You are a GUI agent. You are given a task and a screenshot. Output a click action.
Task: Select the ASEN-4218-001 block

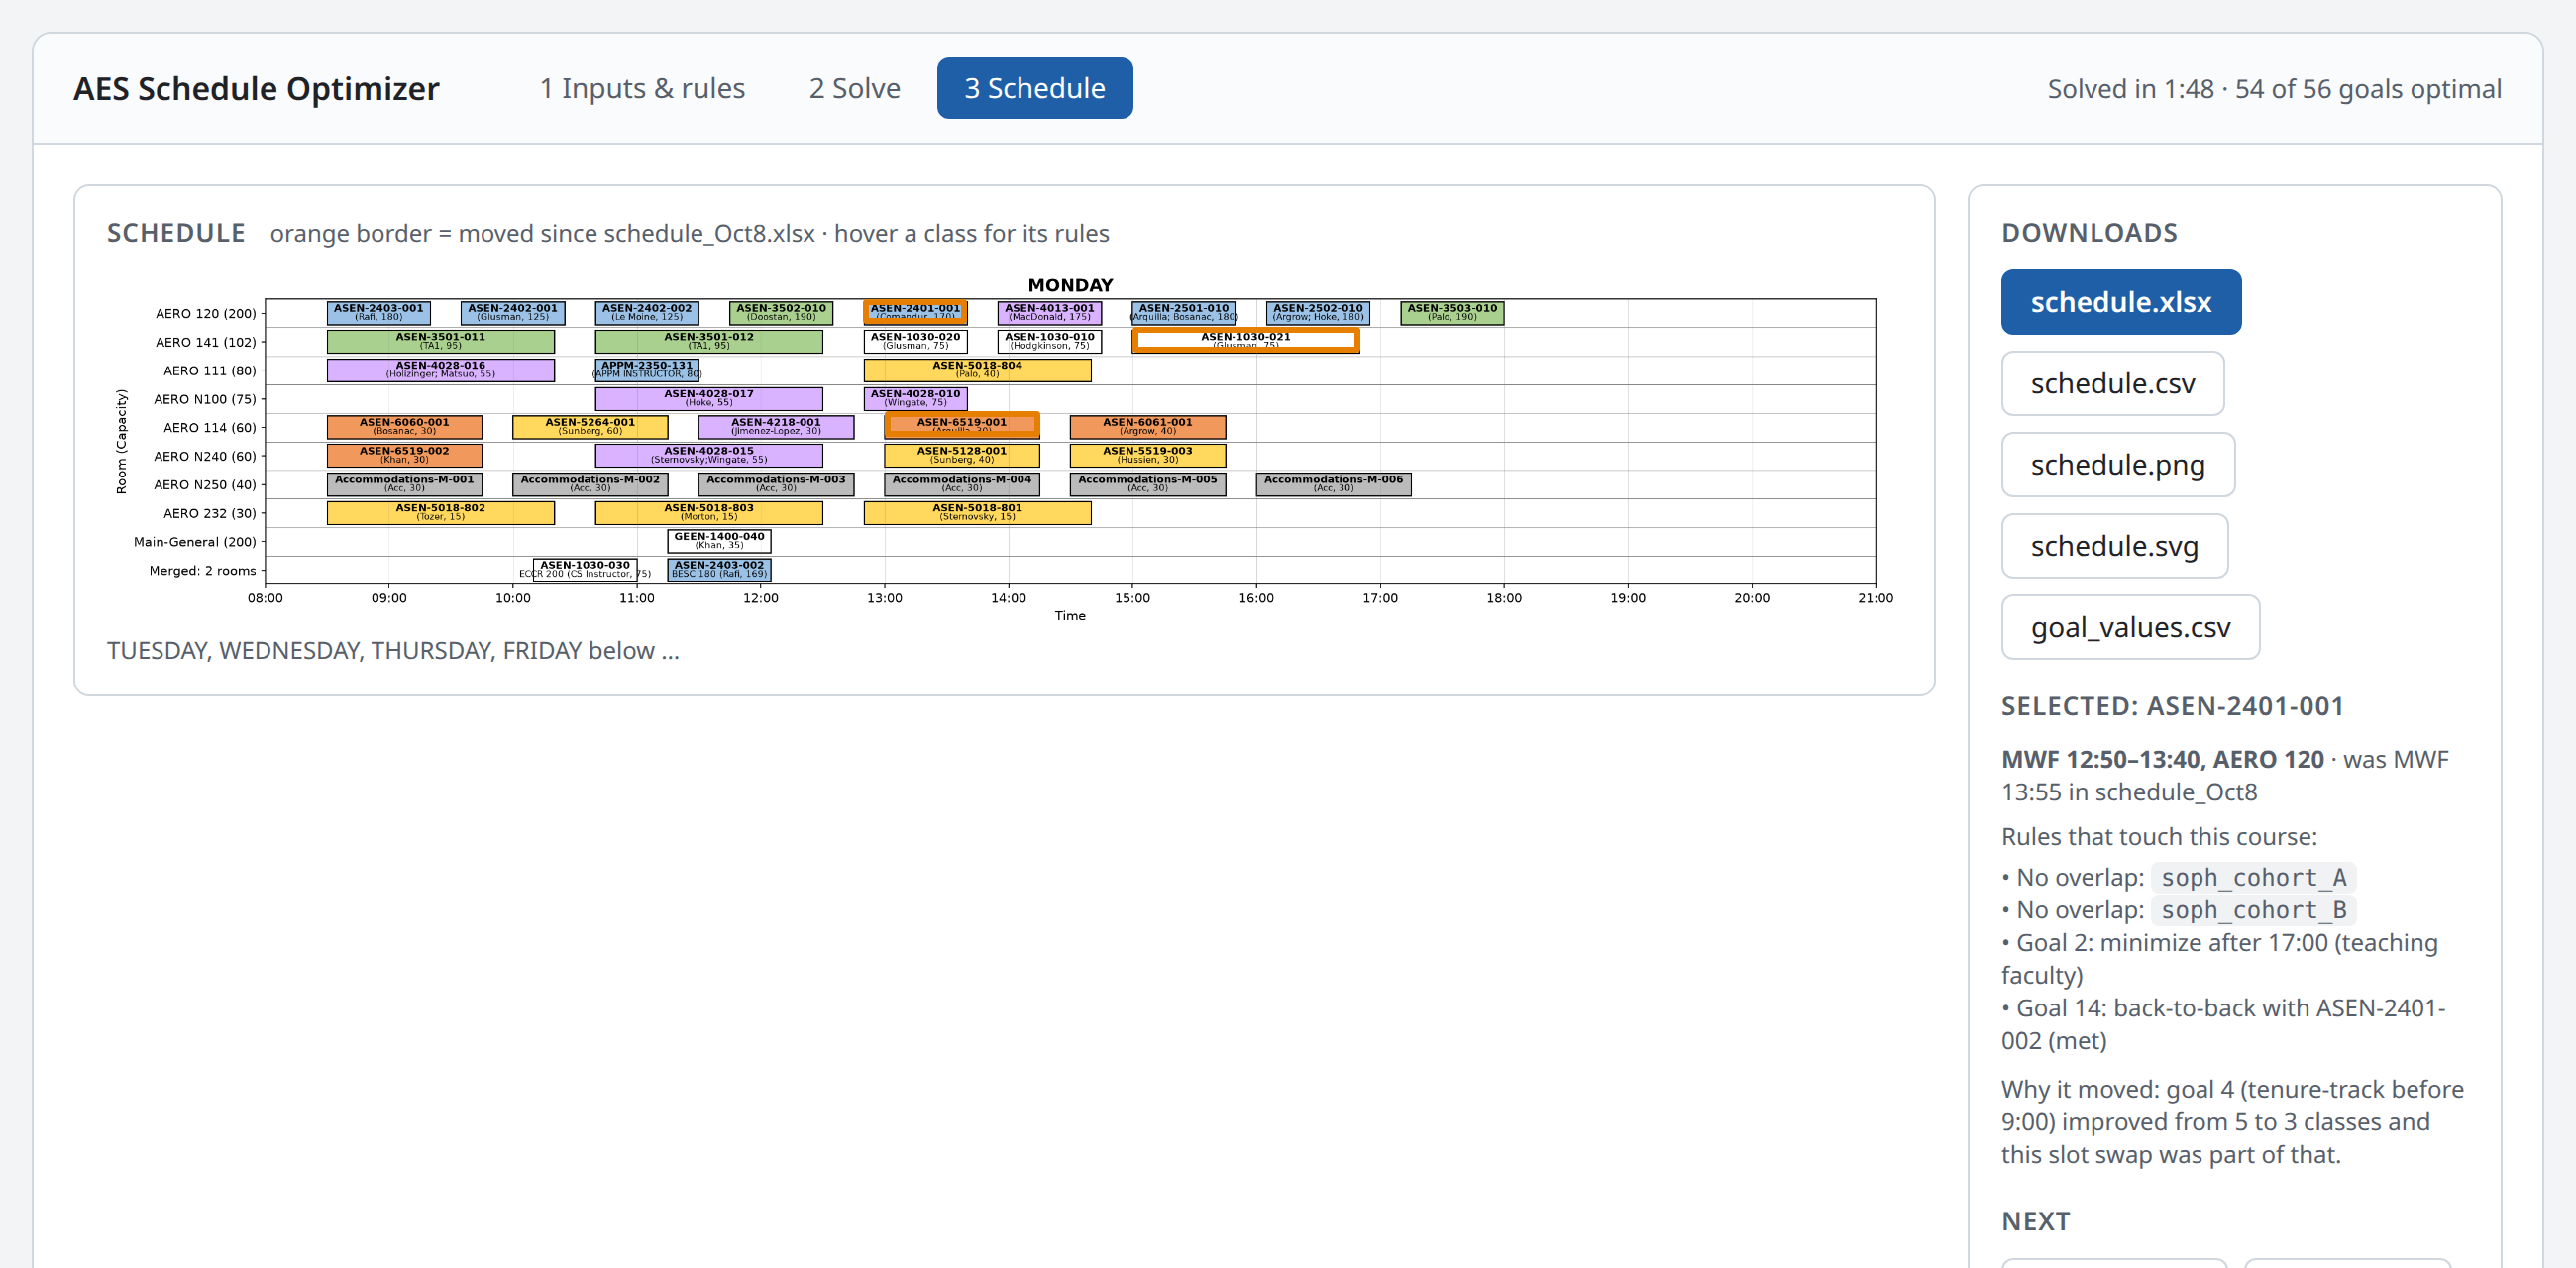tap(776, 427)
